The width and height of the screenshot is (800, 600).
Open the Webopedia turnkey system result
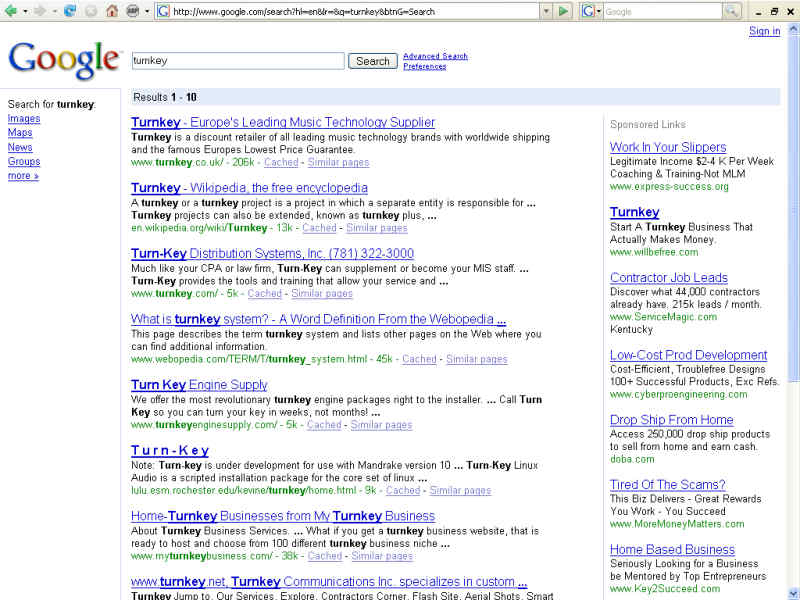[x=318, y=319]
